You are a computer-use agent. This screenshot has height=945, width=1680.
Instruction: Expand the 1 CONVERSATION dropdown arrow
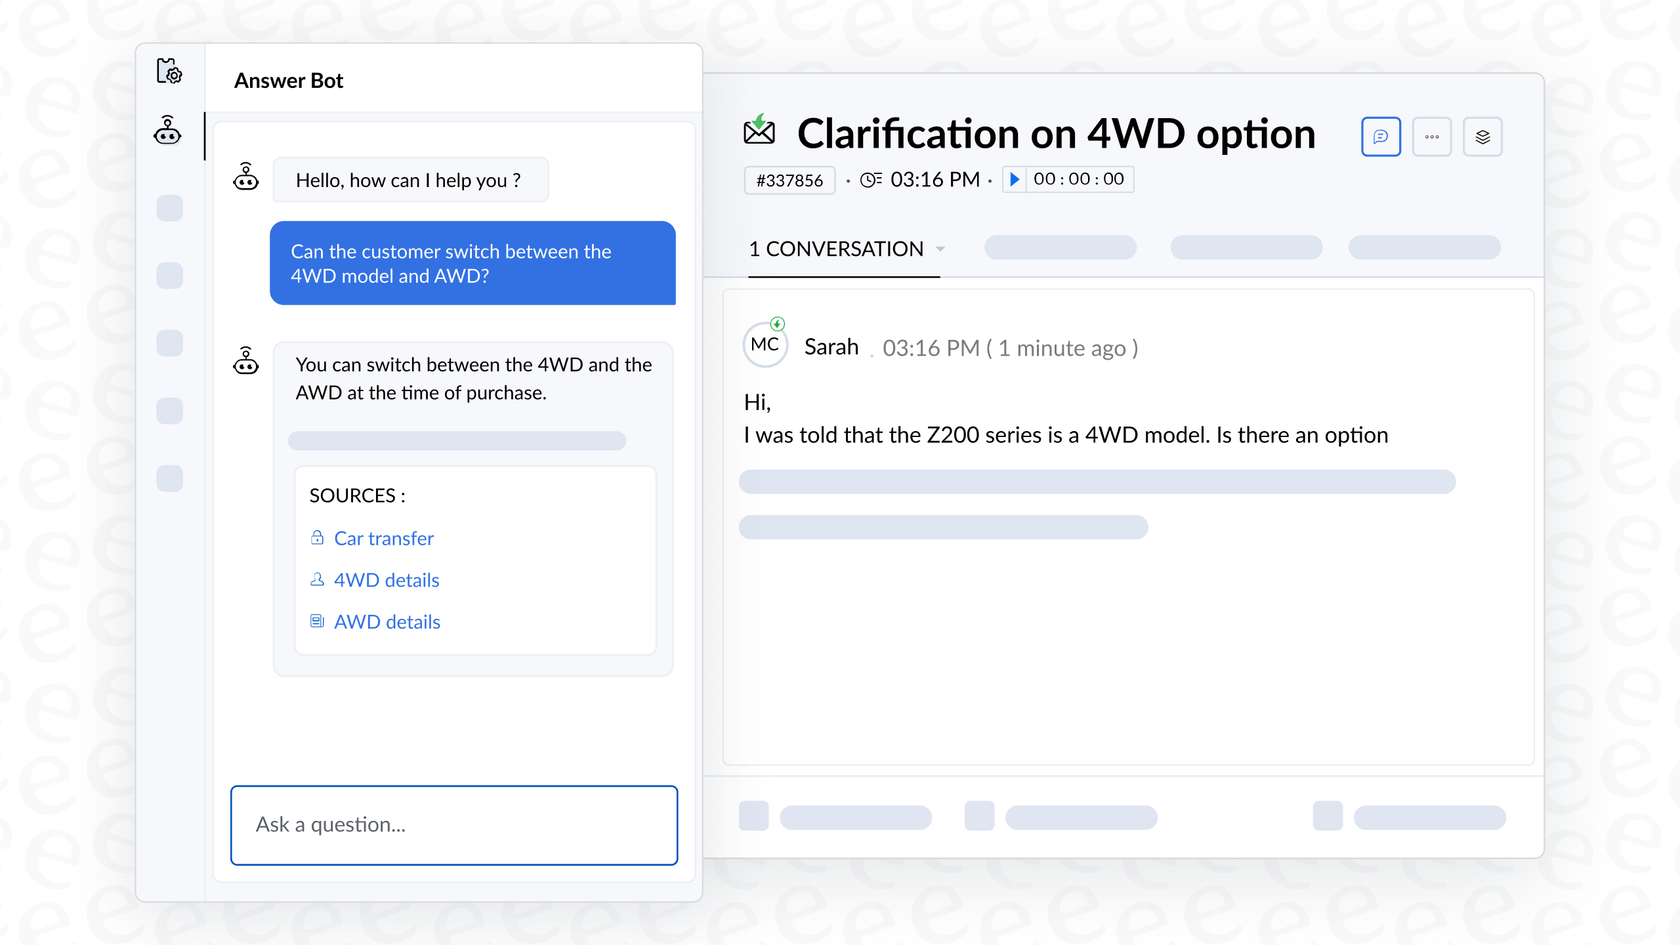pos(940,249)
